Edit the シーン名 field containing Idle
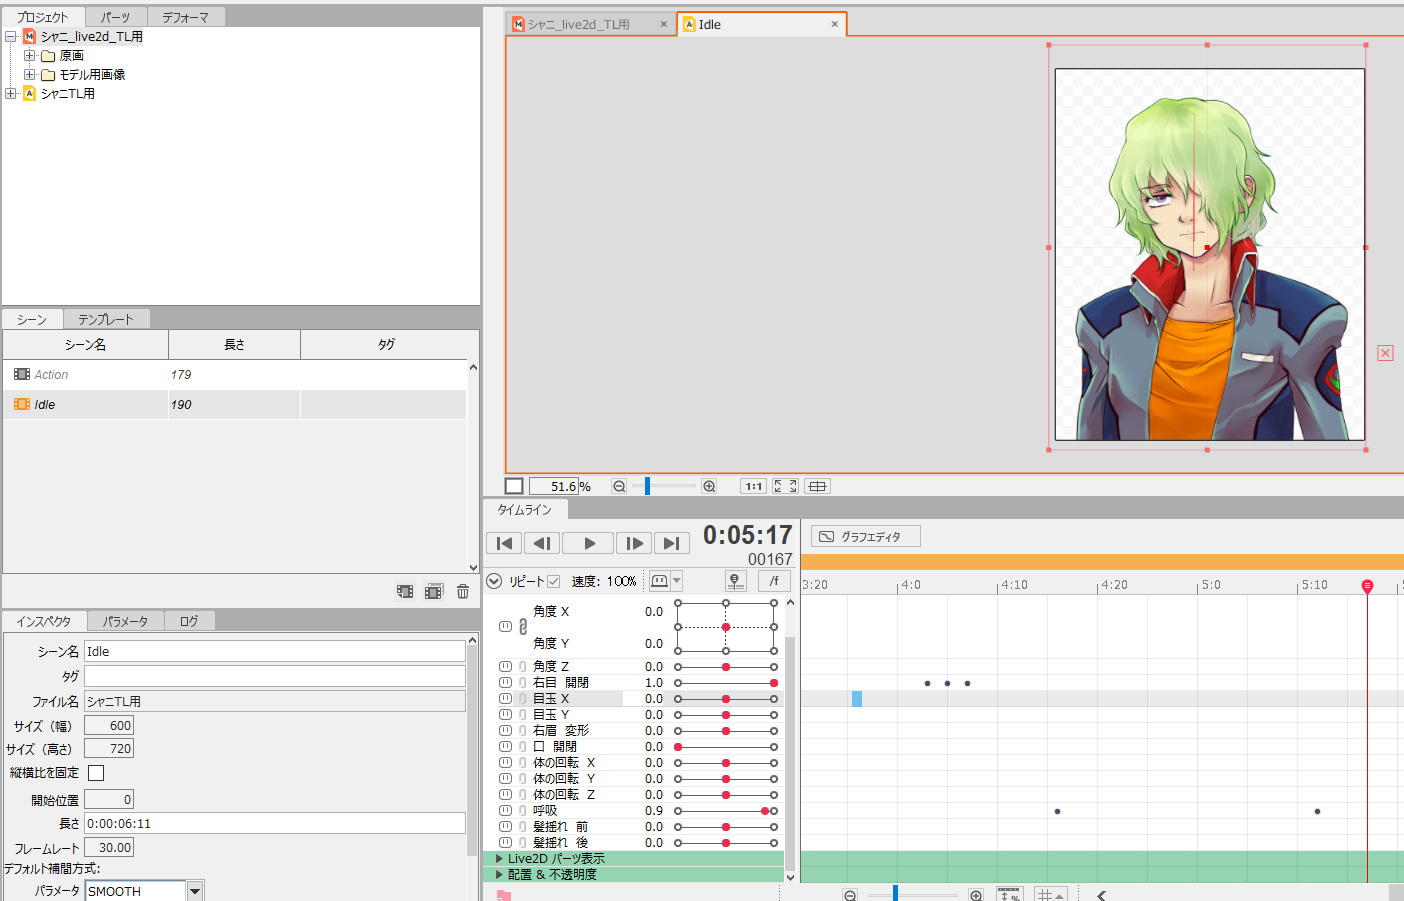1404x901 pixels. [275, 651]
